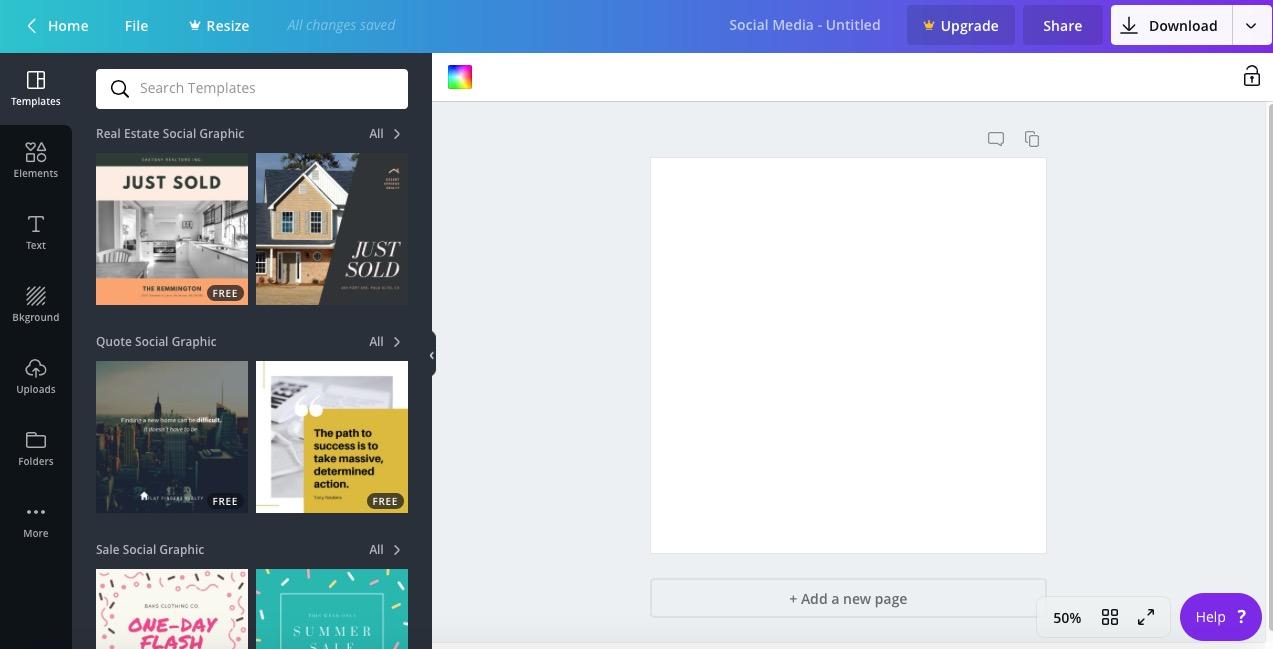Open the More sidebar options

tap(36, 521)
